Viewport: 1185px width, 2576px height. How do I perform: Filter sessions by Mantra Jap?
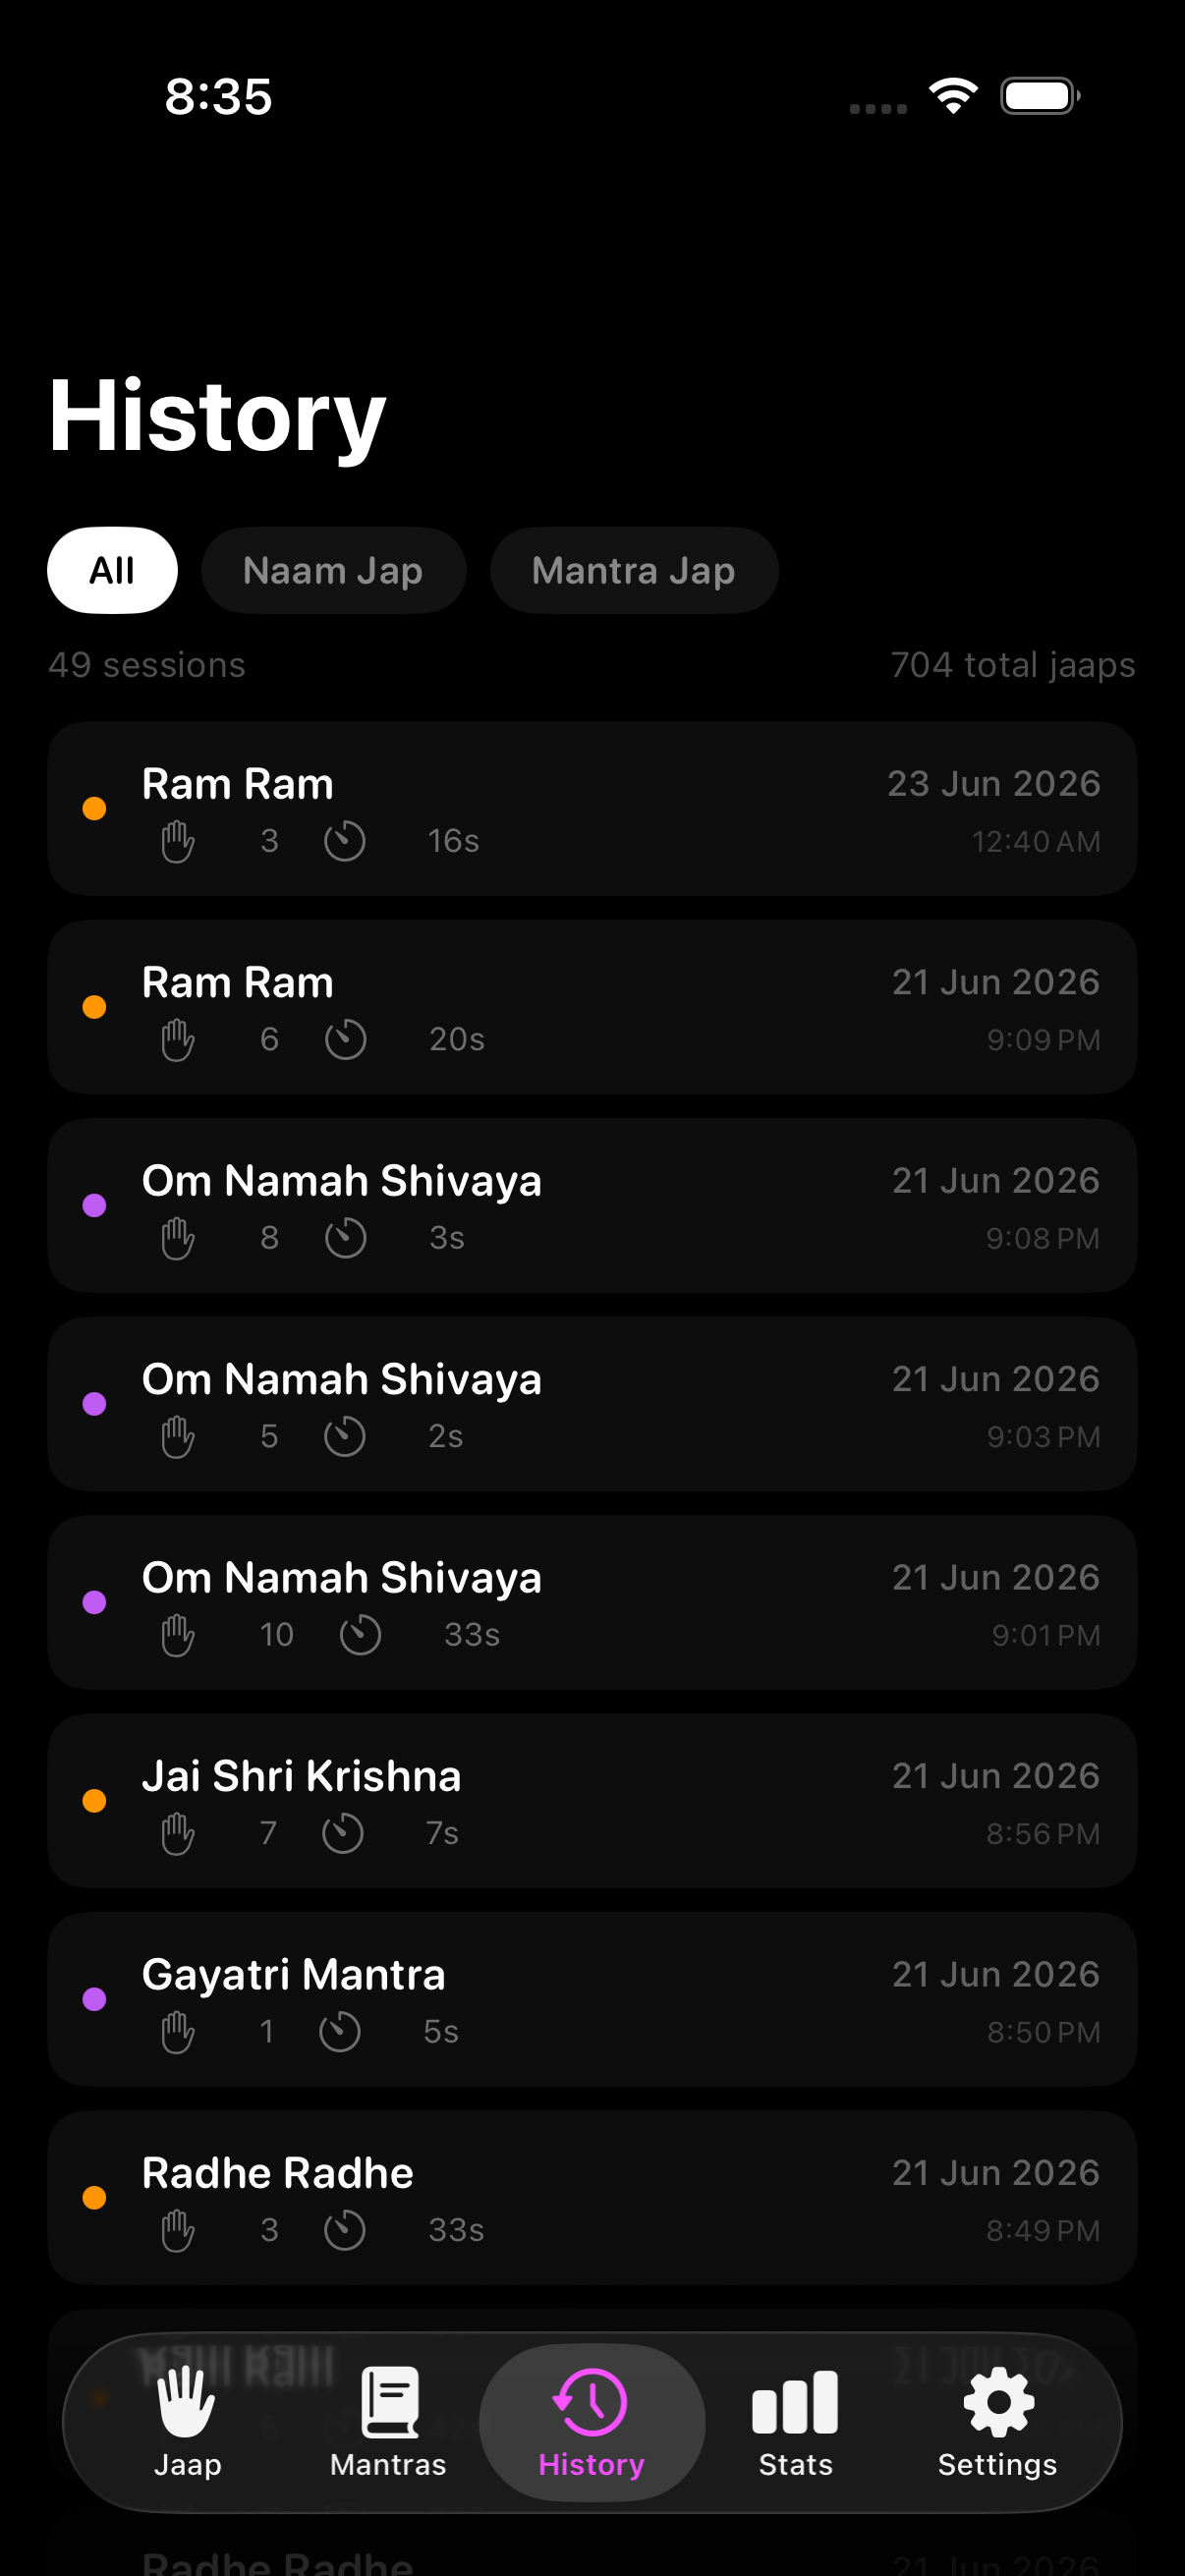[x=634, y=570]
